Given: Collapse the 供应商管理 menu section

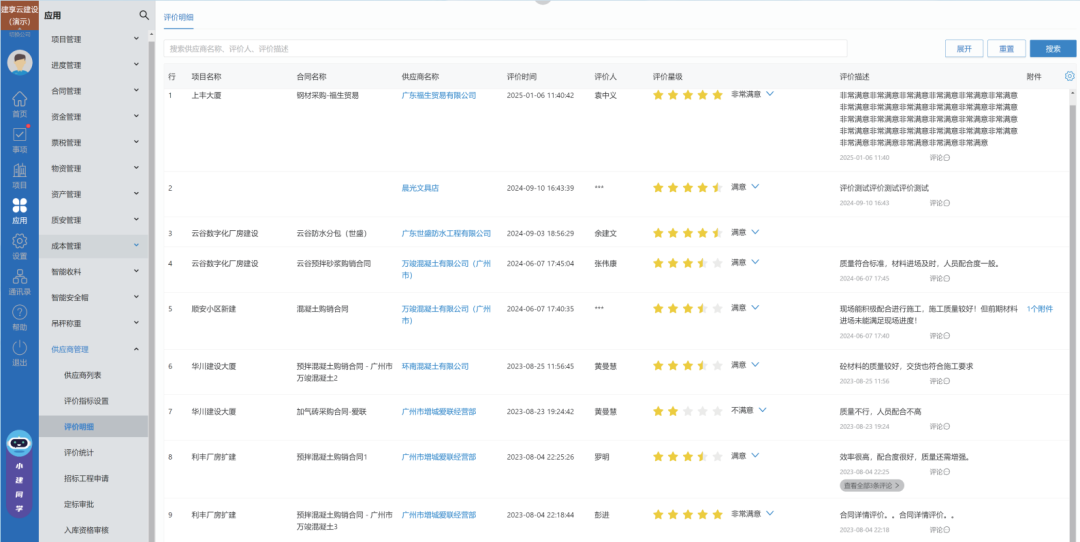Looking at the screenshot, I should (x=136, y=349).
